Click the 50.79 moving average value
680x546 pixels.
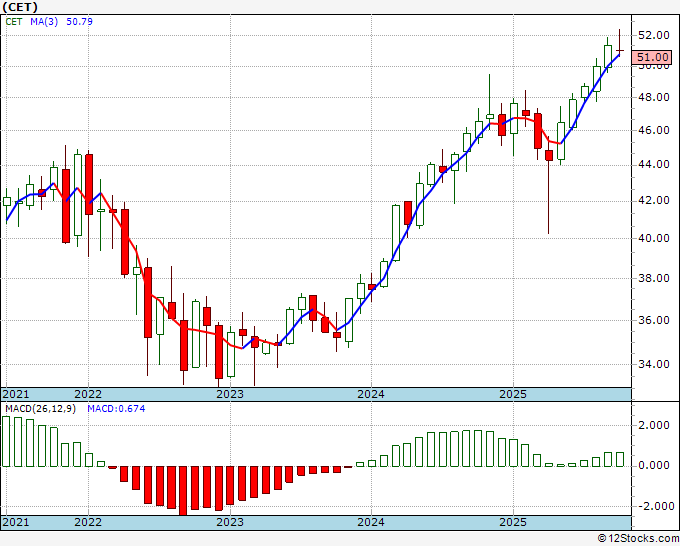pyautogui.click(x=79, y=22)
